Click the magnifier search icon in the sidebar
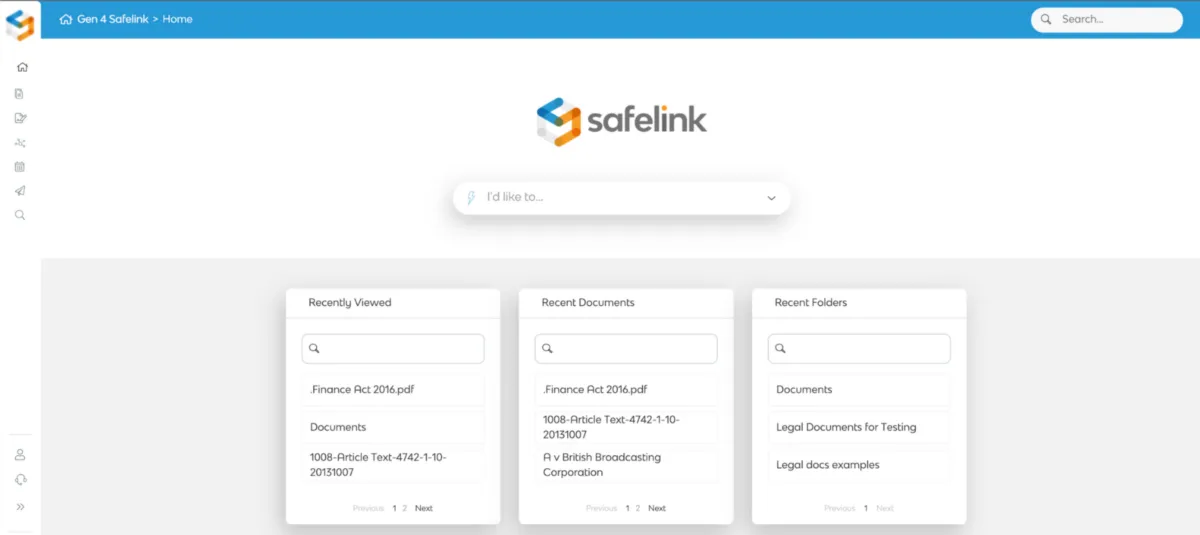The height and width of the screenshot is (535, 1200). point(20,215)
